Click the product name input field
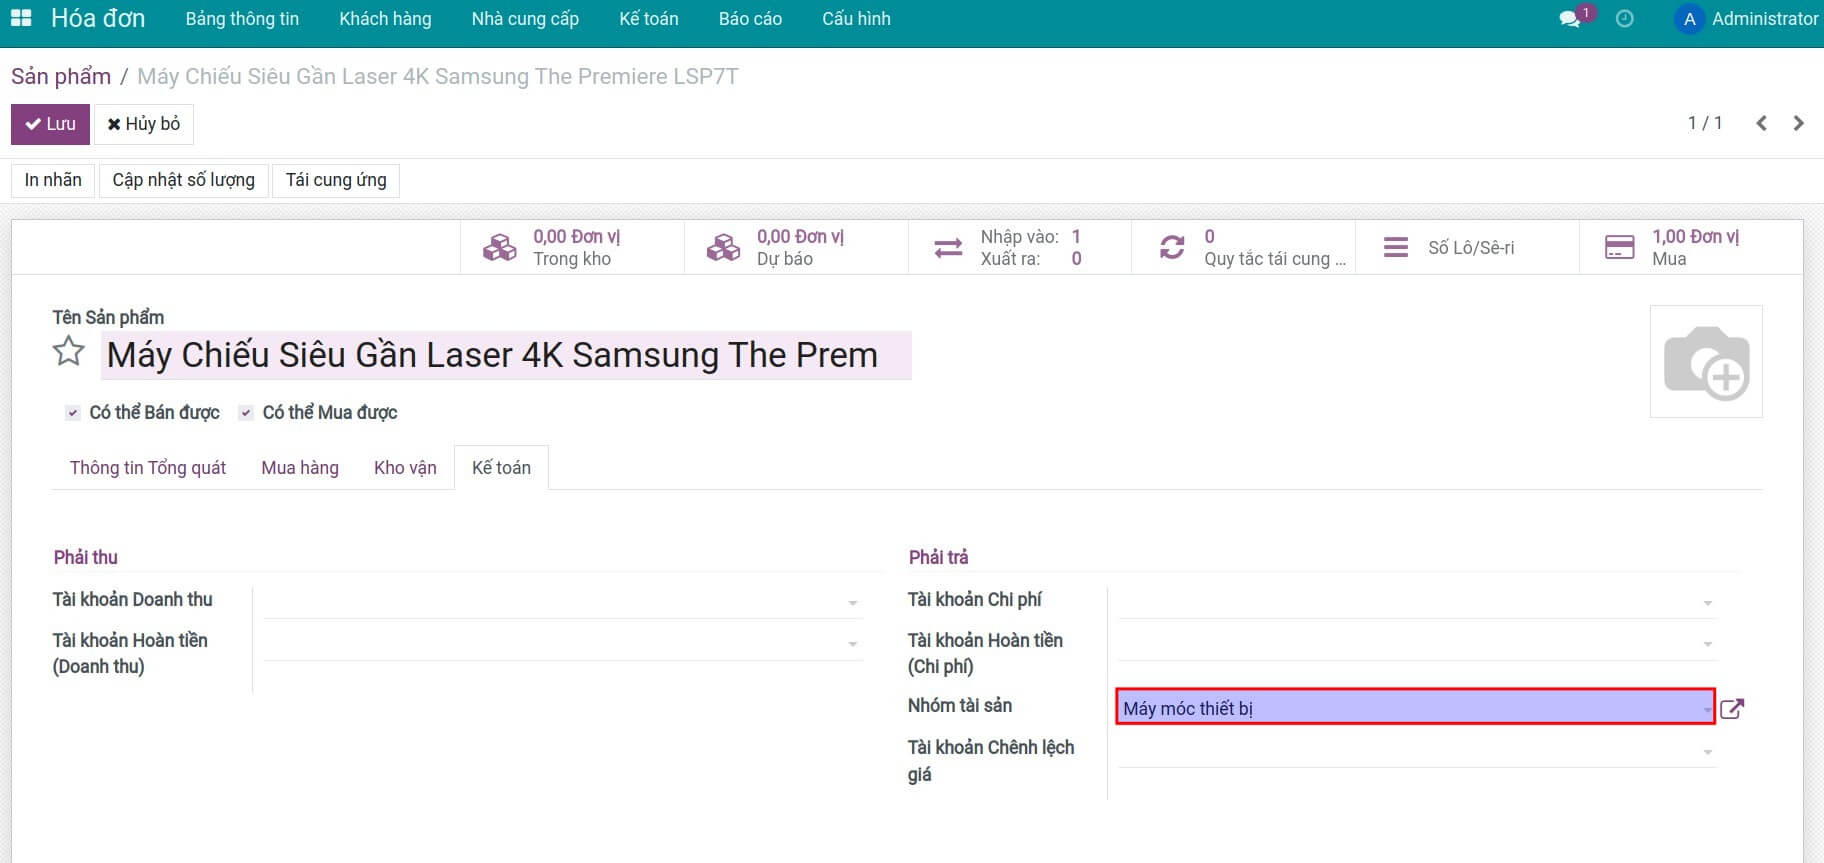 (x=505, y=356)
